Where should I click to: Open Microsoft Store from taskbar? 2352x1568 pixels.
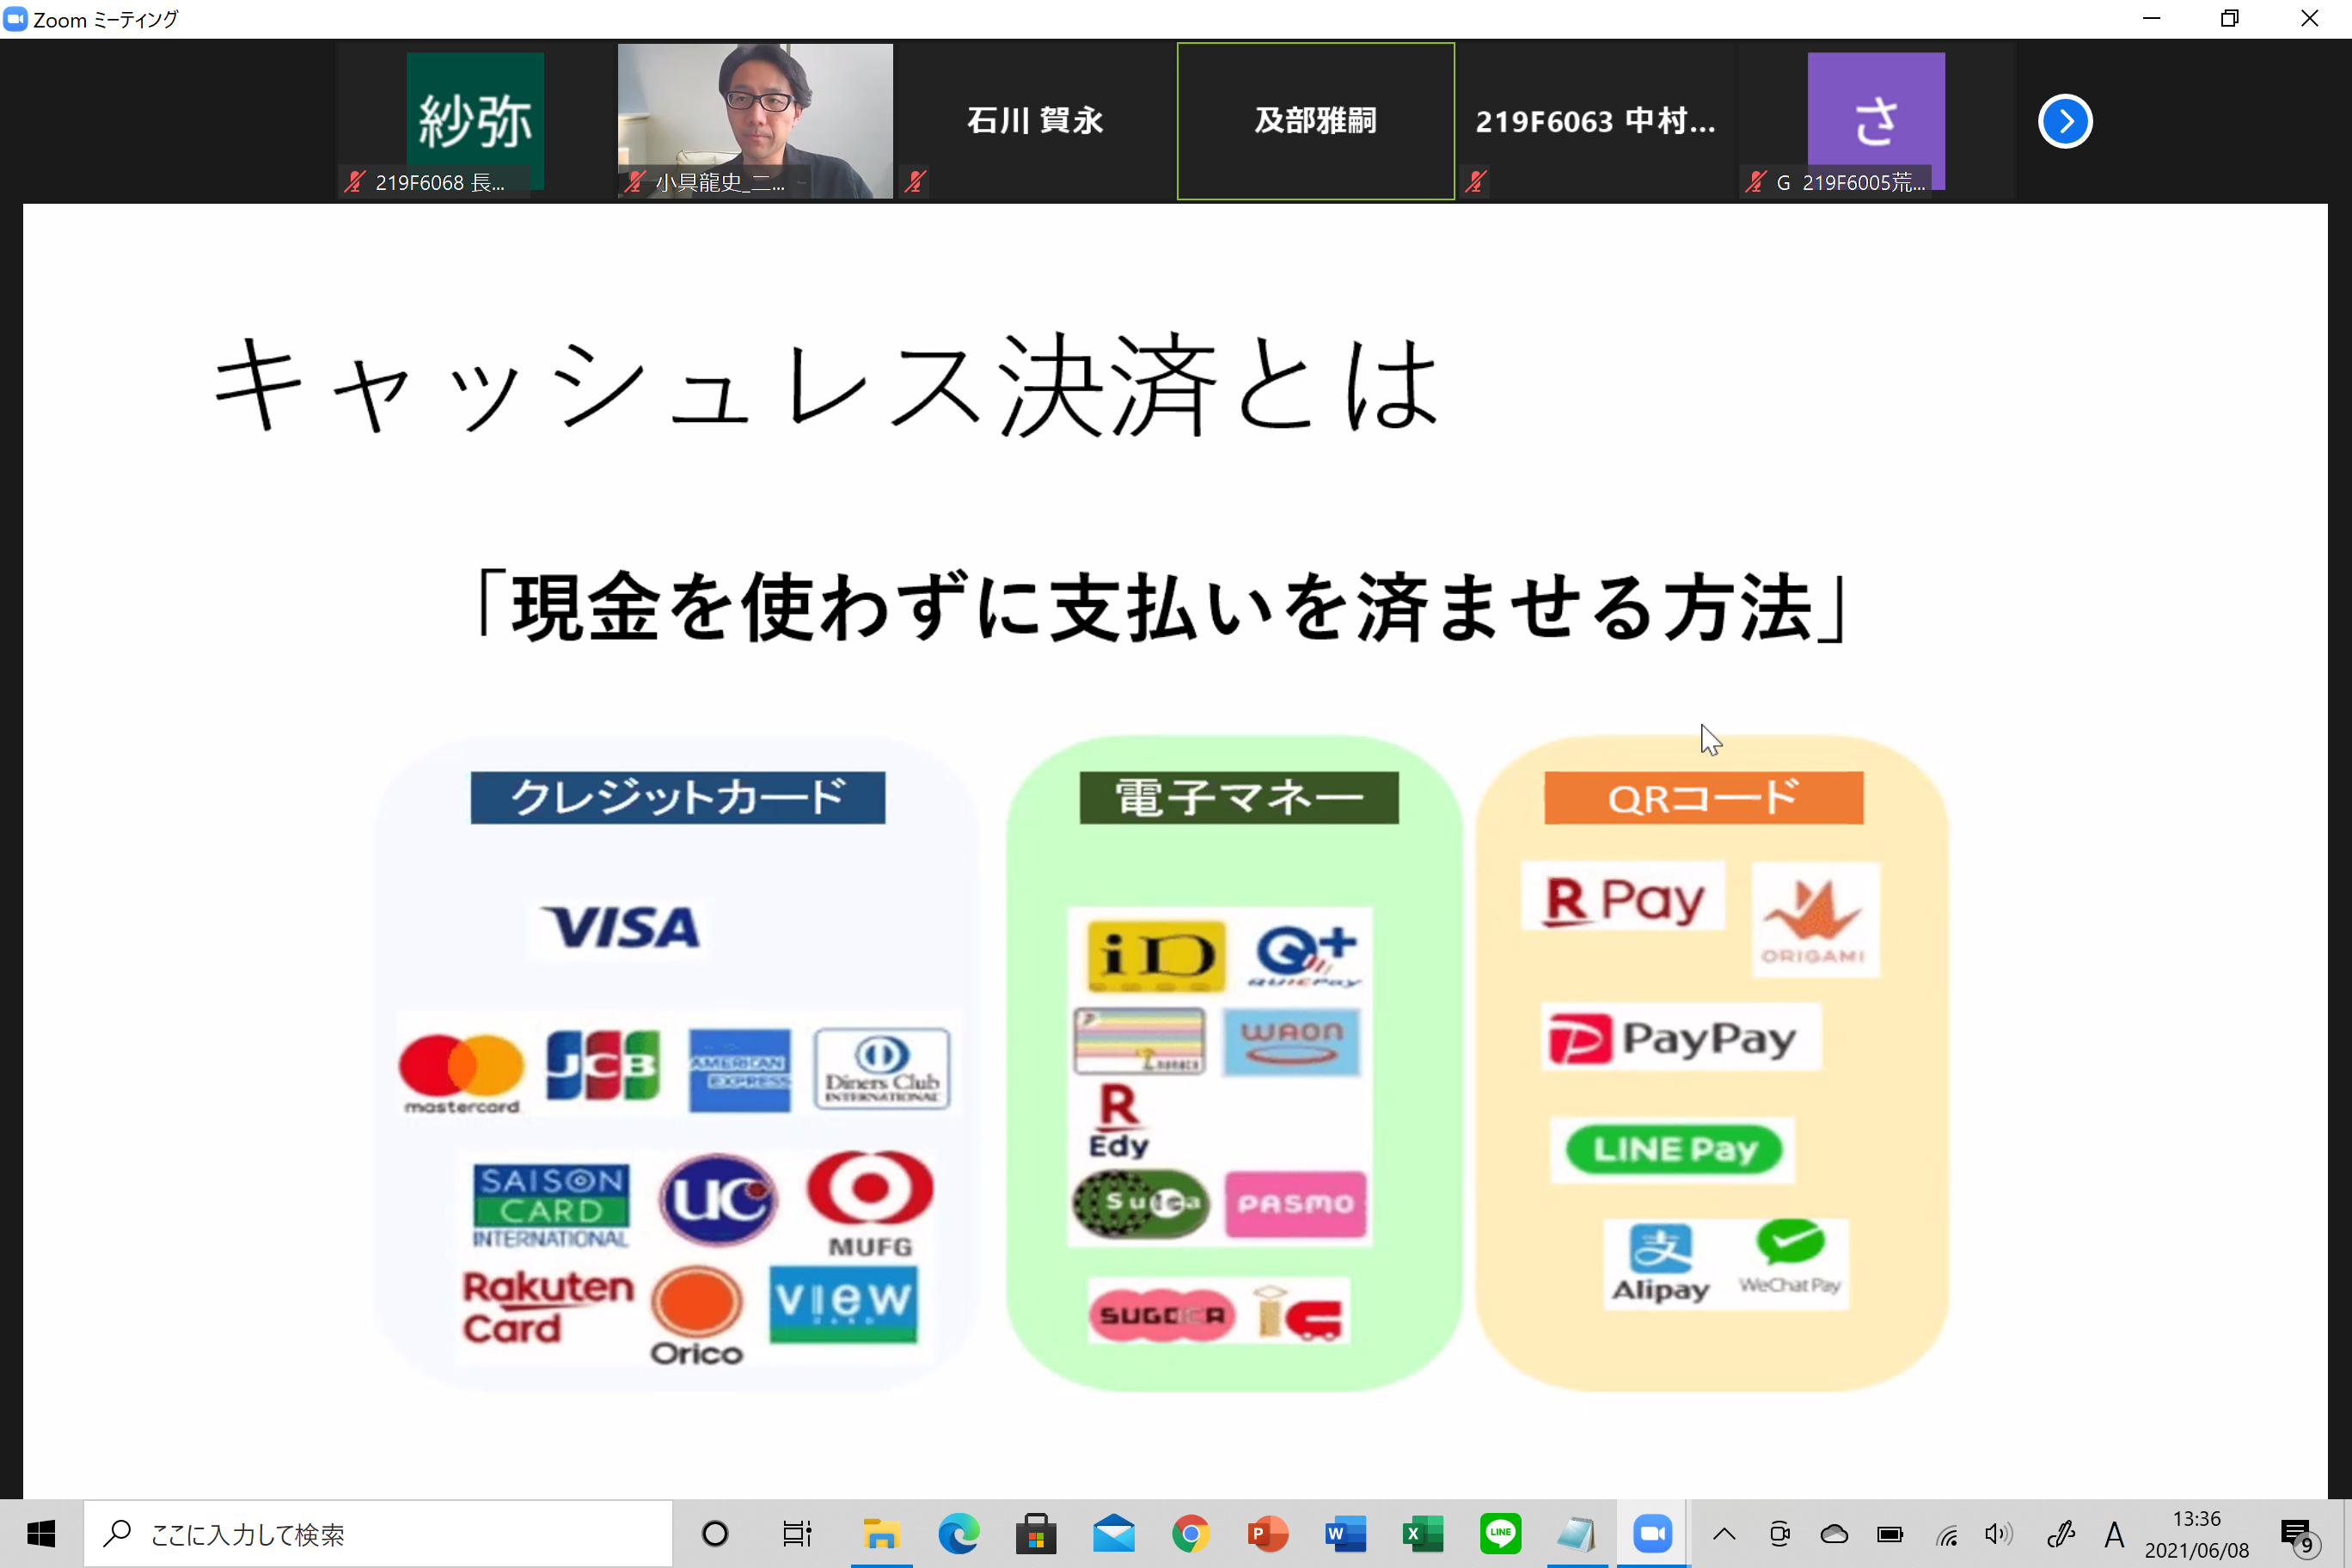point(1036,1533)
